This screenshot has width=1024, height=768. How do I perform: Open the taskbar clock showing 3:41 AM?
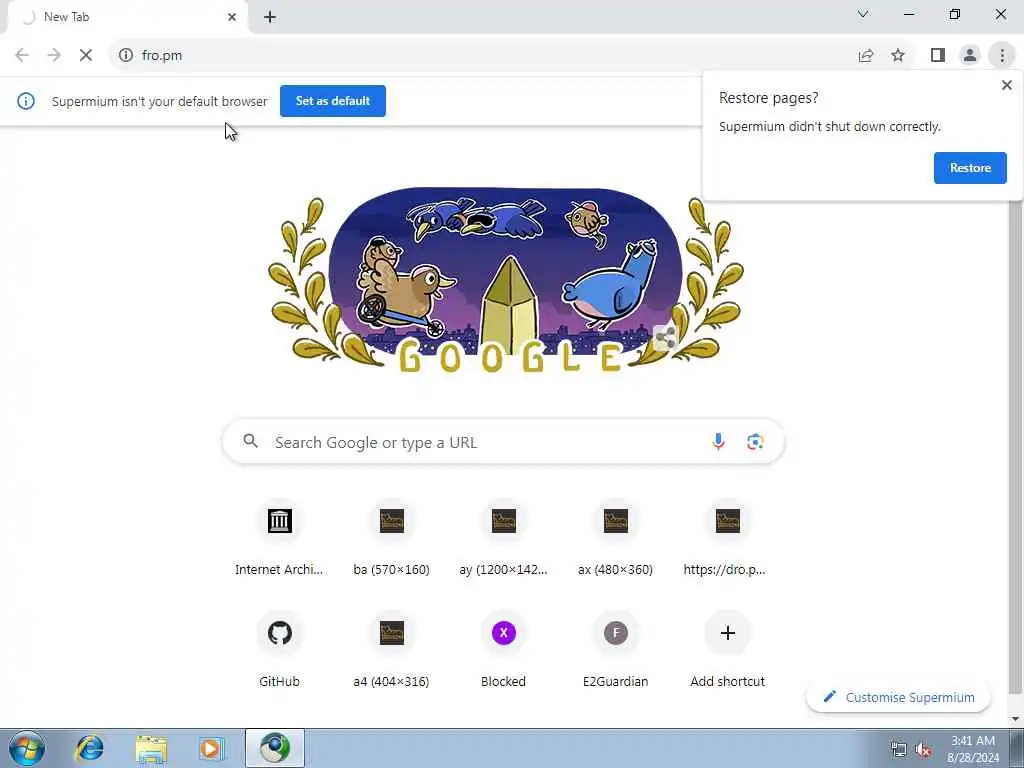coord(973,749)
